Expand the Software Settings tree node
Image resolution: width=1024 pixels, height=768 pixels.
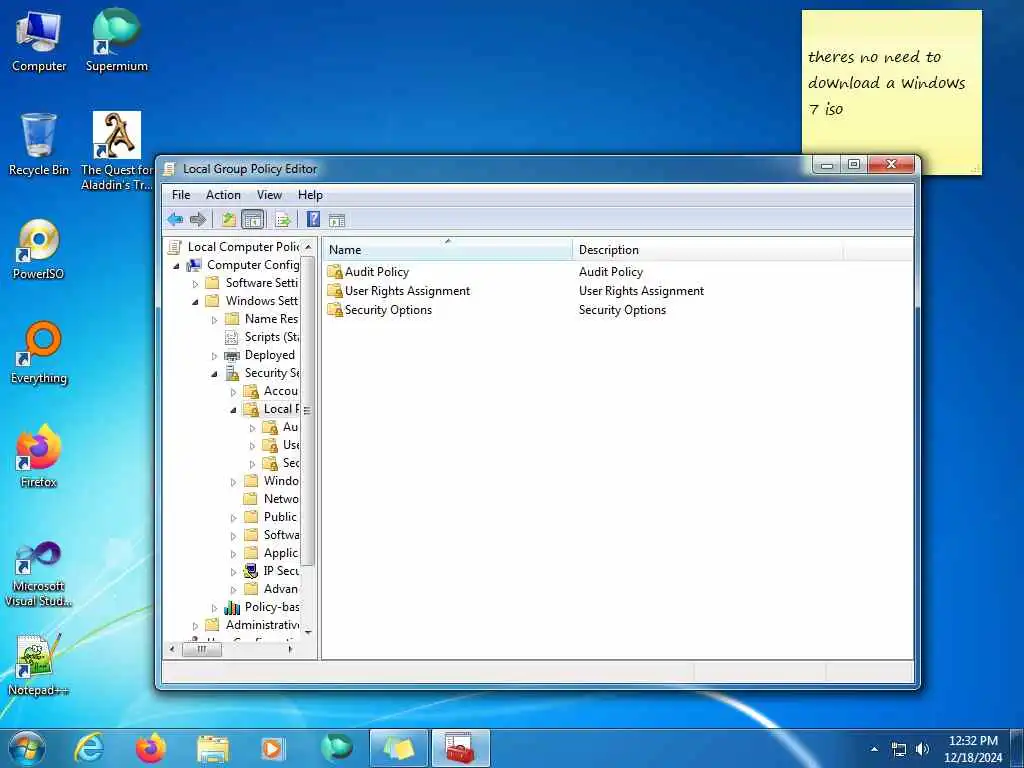click(x=195, y=284)
